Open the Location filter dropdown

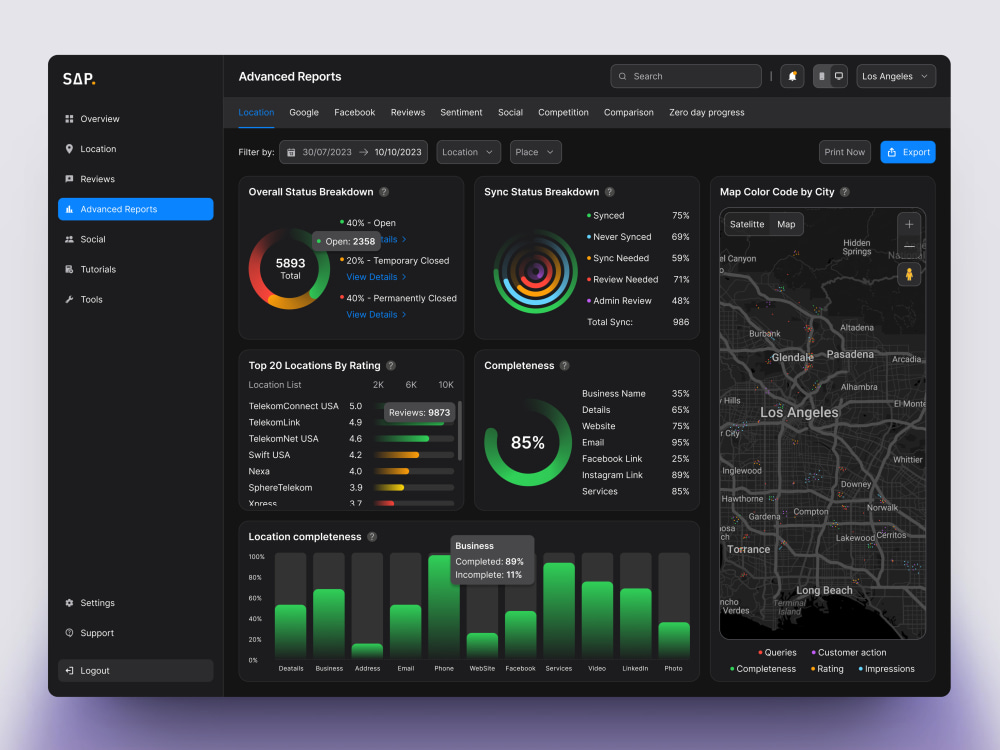click(468, 152)
